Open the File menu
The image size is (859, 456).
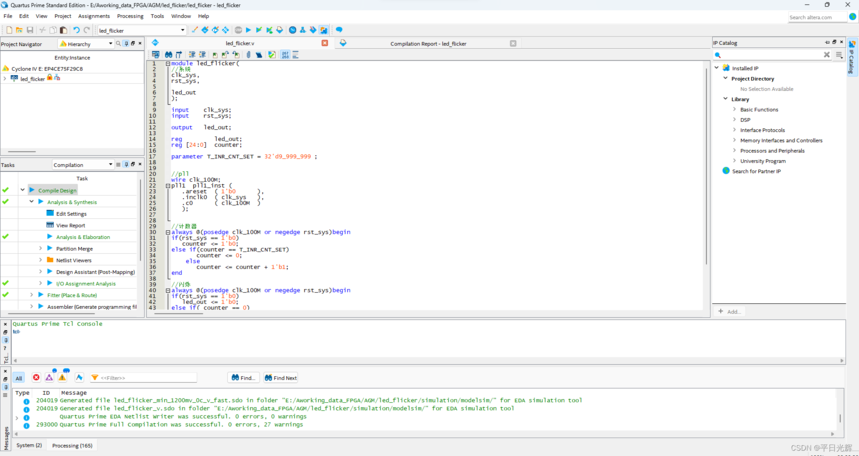8,16
